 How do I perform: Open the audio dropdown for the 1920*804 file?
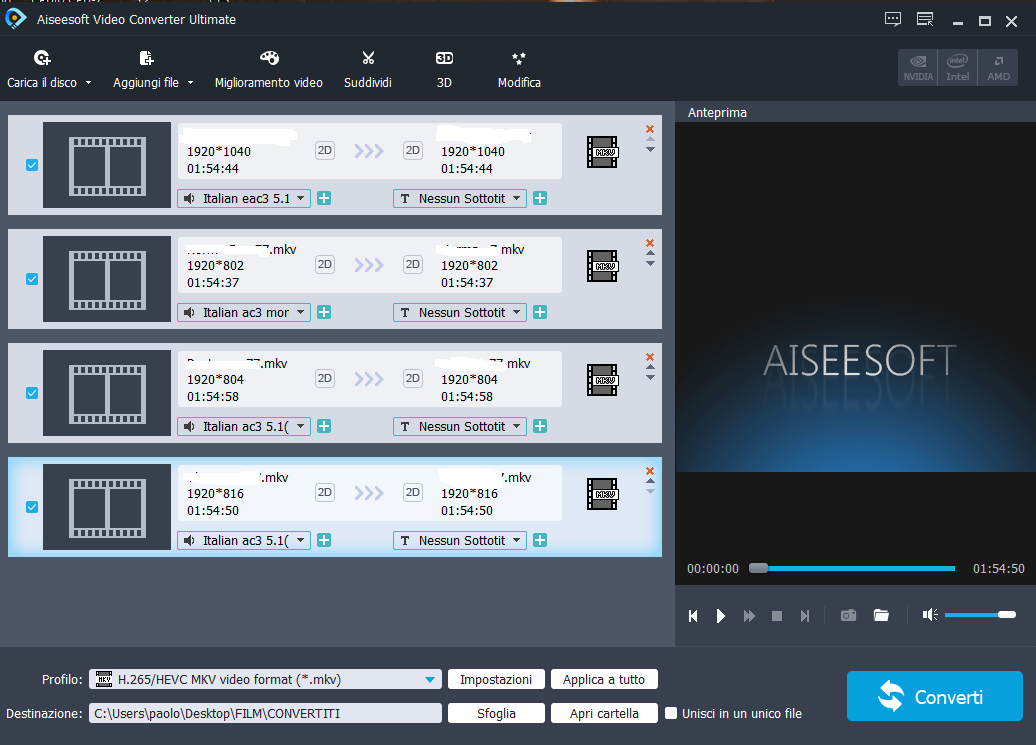(x=244, y=426)
